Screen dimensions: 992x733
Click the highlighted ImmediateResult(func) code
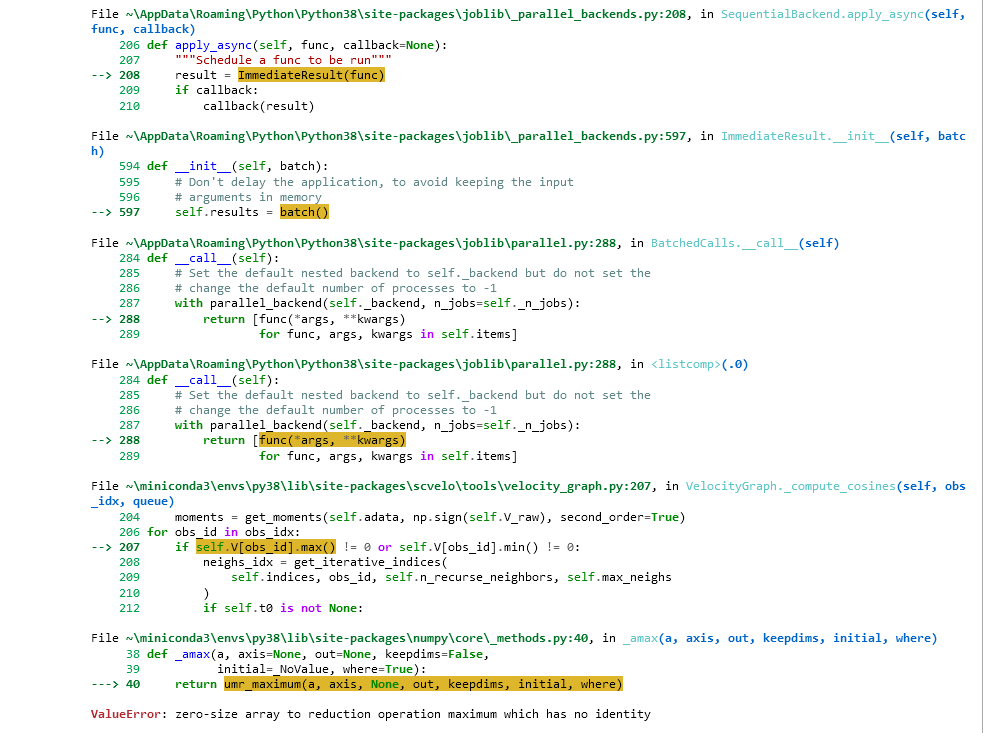310,74
